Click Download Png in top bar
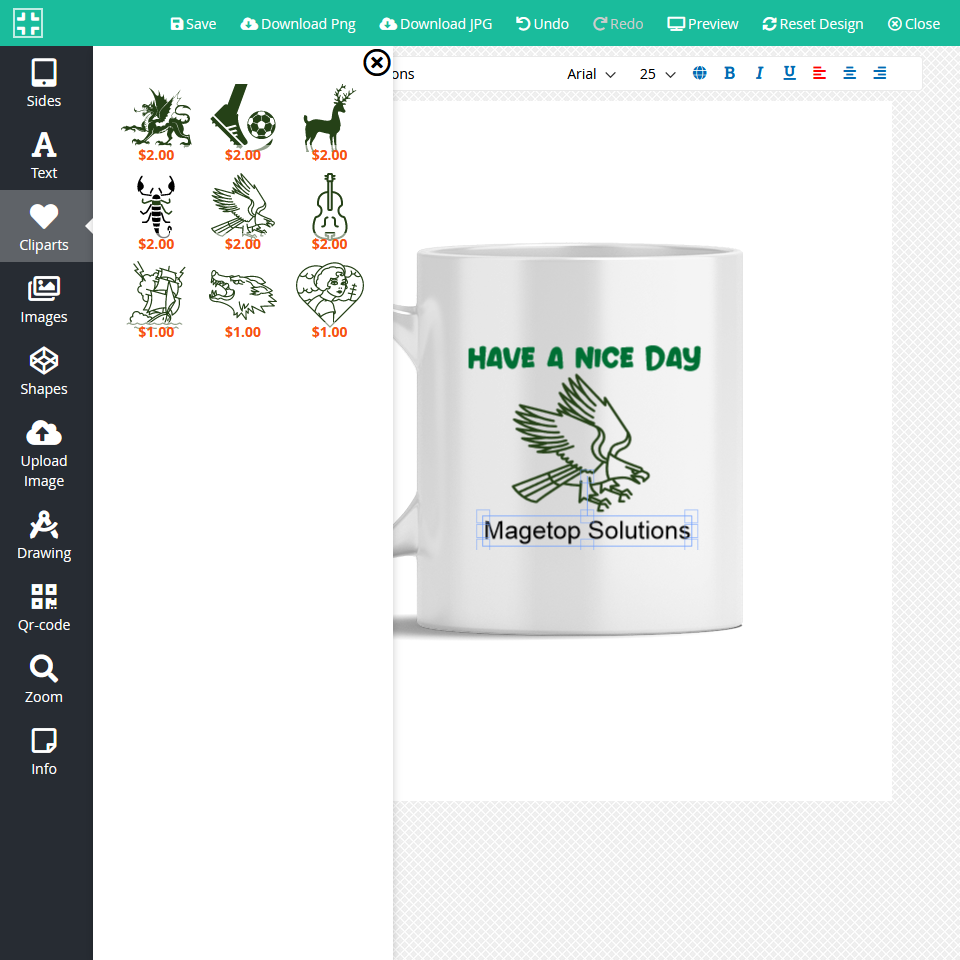 pos(298,23)
